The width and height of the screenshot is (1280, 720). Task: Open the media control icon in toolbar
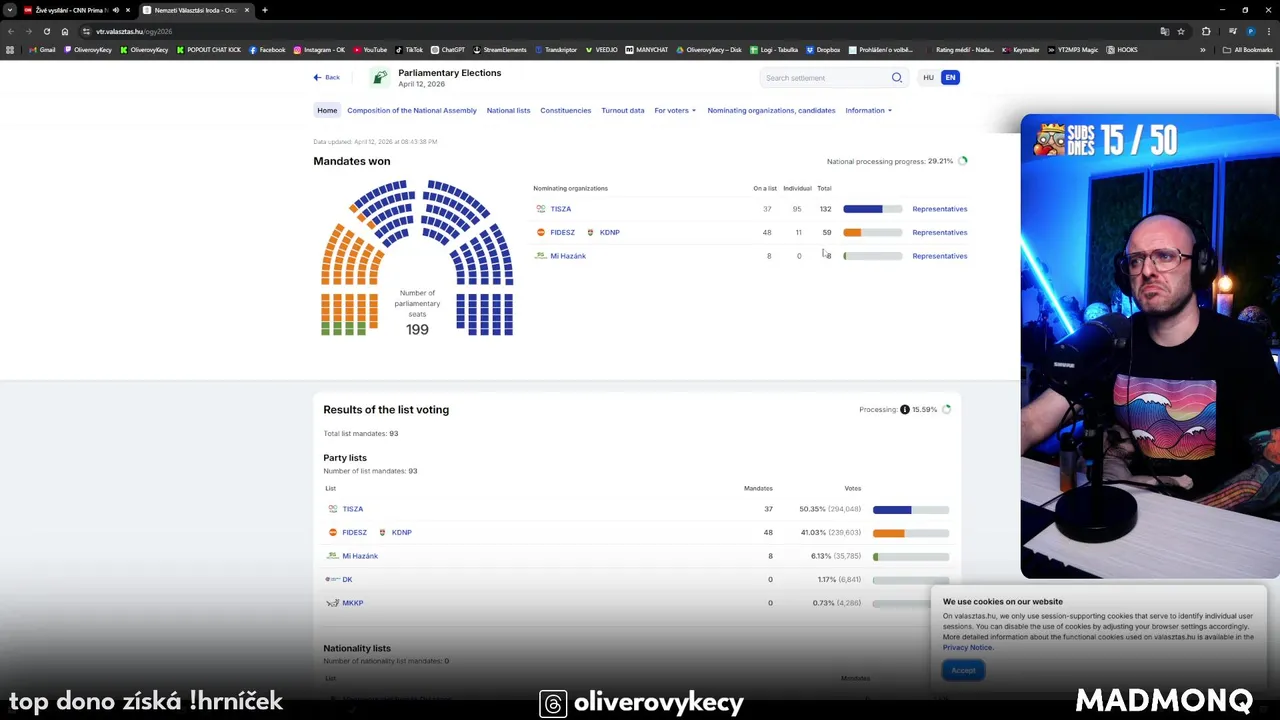coord(1233,31)
